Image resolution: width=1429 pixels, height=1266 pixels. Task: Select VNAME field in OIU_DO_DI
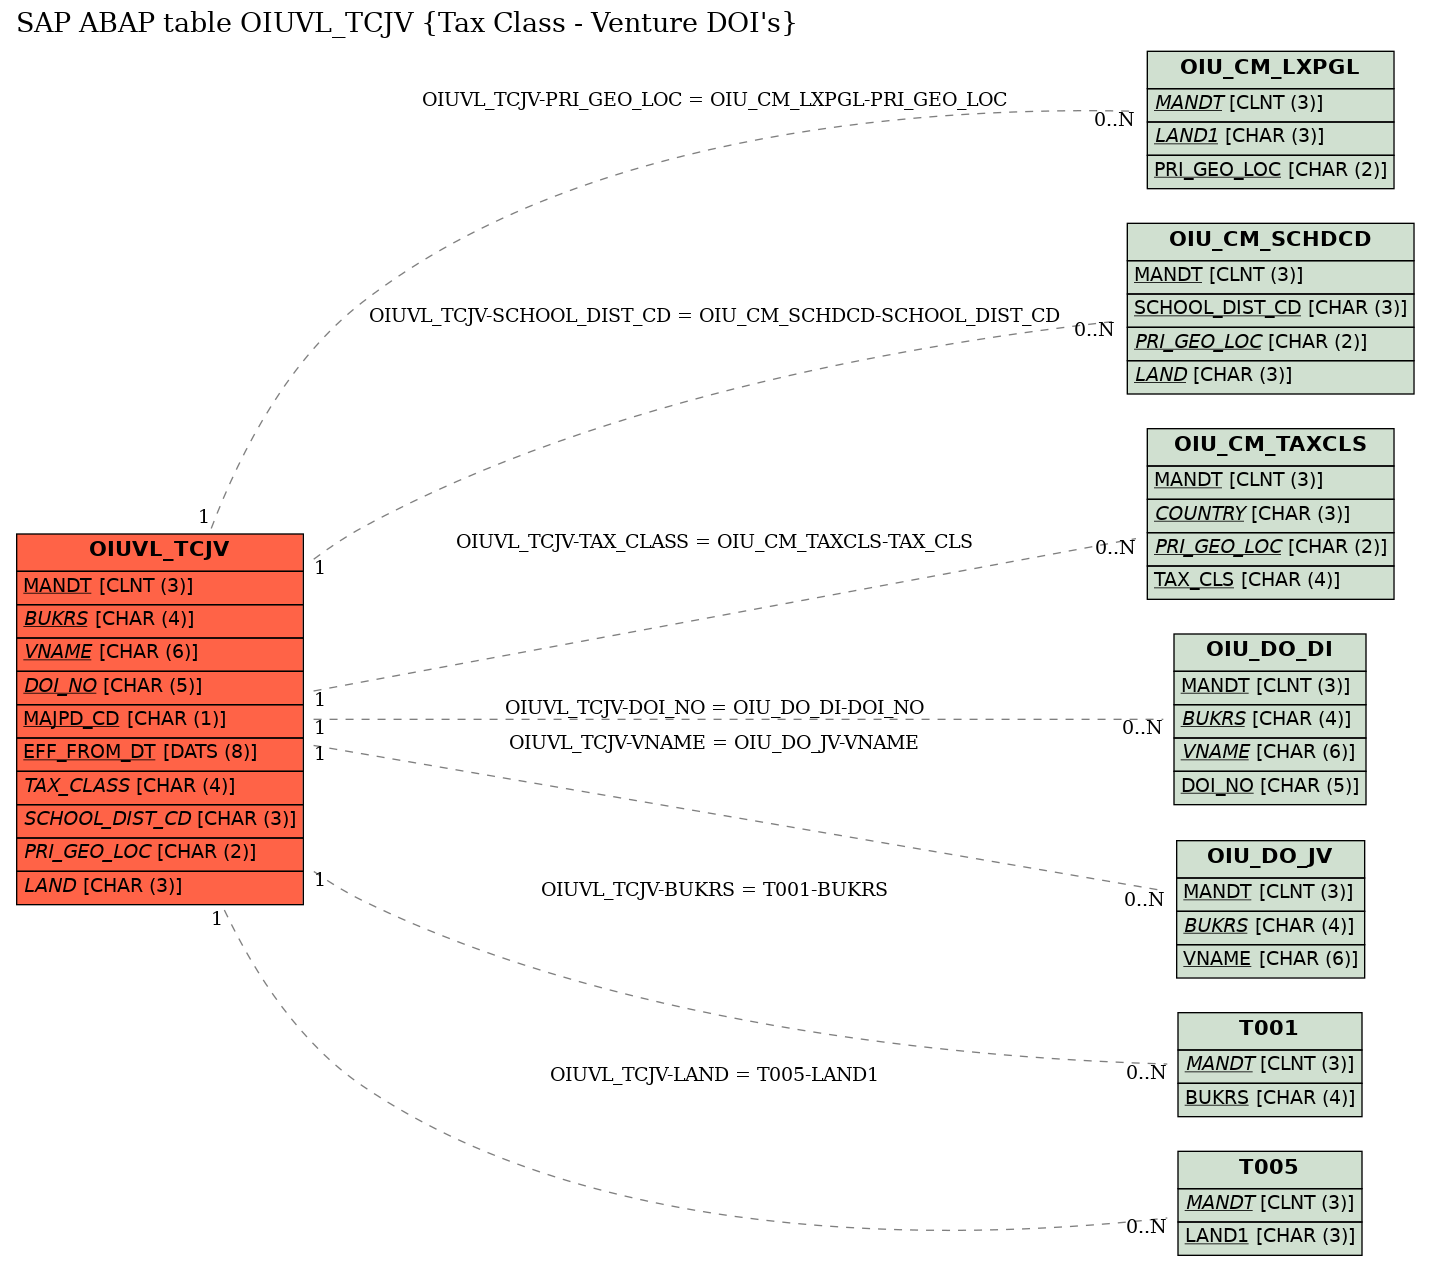[x=1269, y=753]
